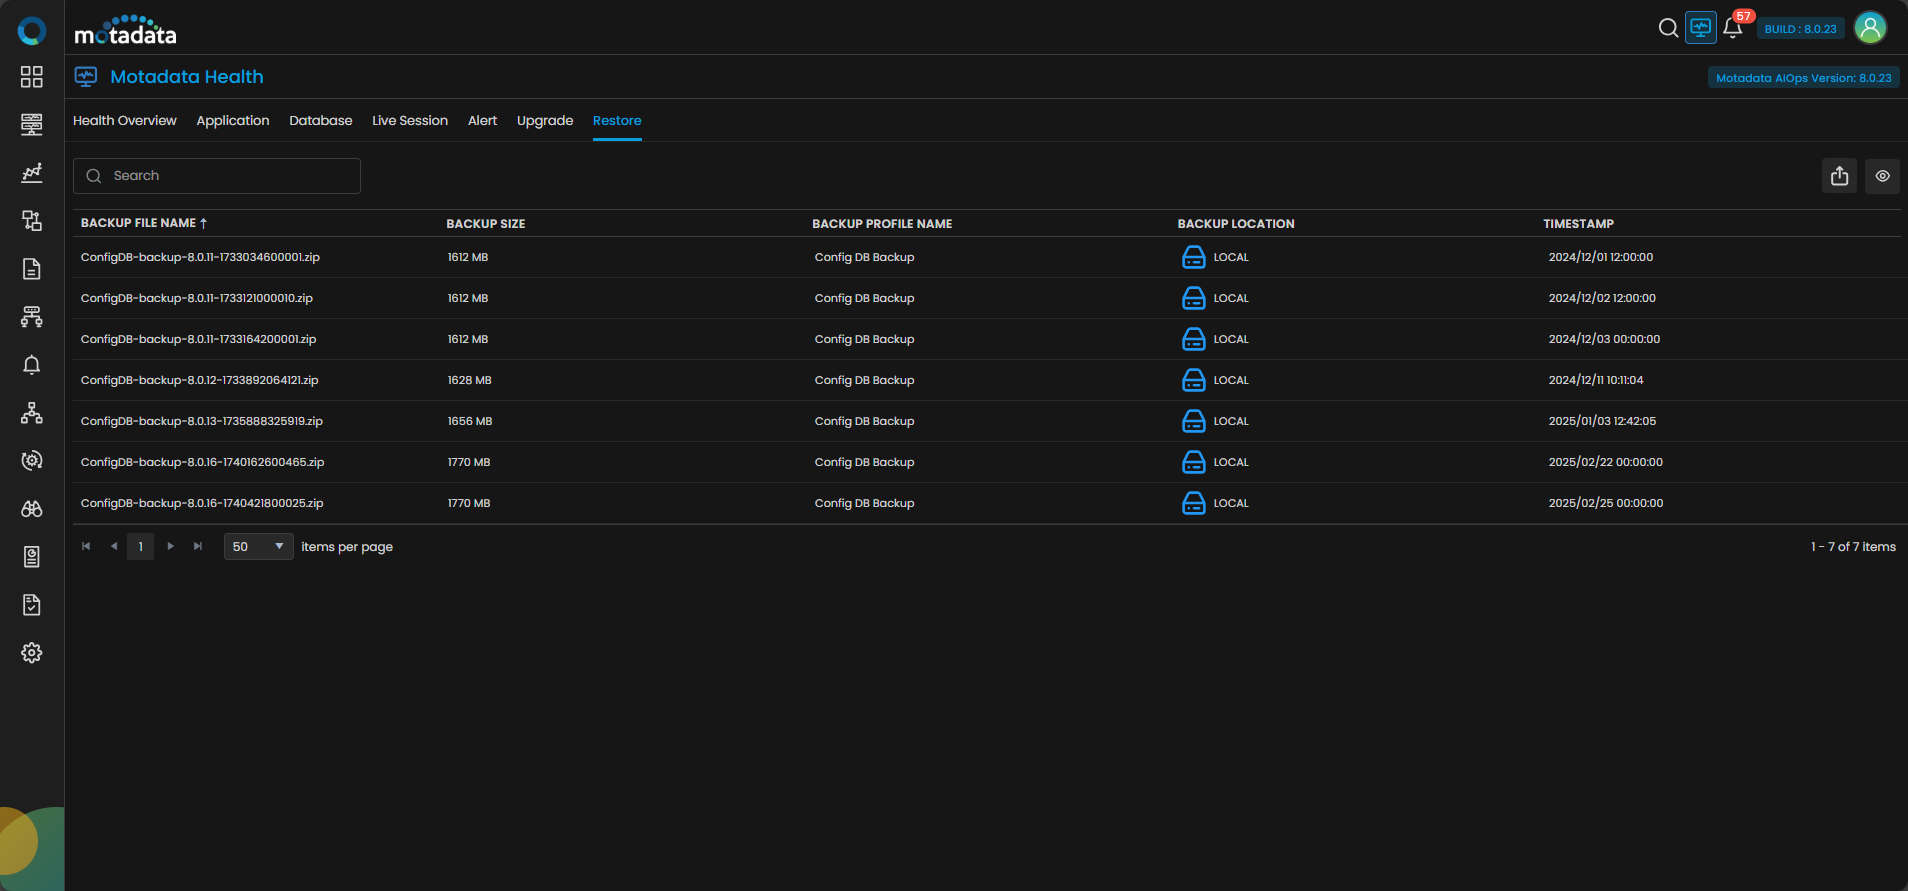Click the health monitor icon in top bar
This screenshot has height=891, width=1908.
point(1701,28)
